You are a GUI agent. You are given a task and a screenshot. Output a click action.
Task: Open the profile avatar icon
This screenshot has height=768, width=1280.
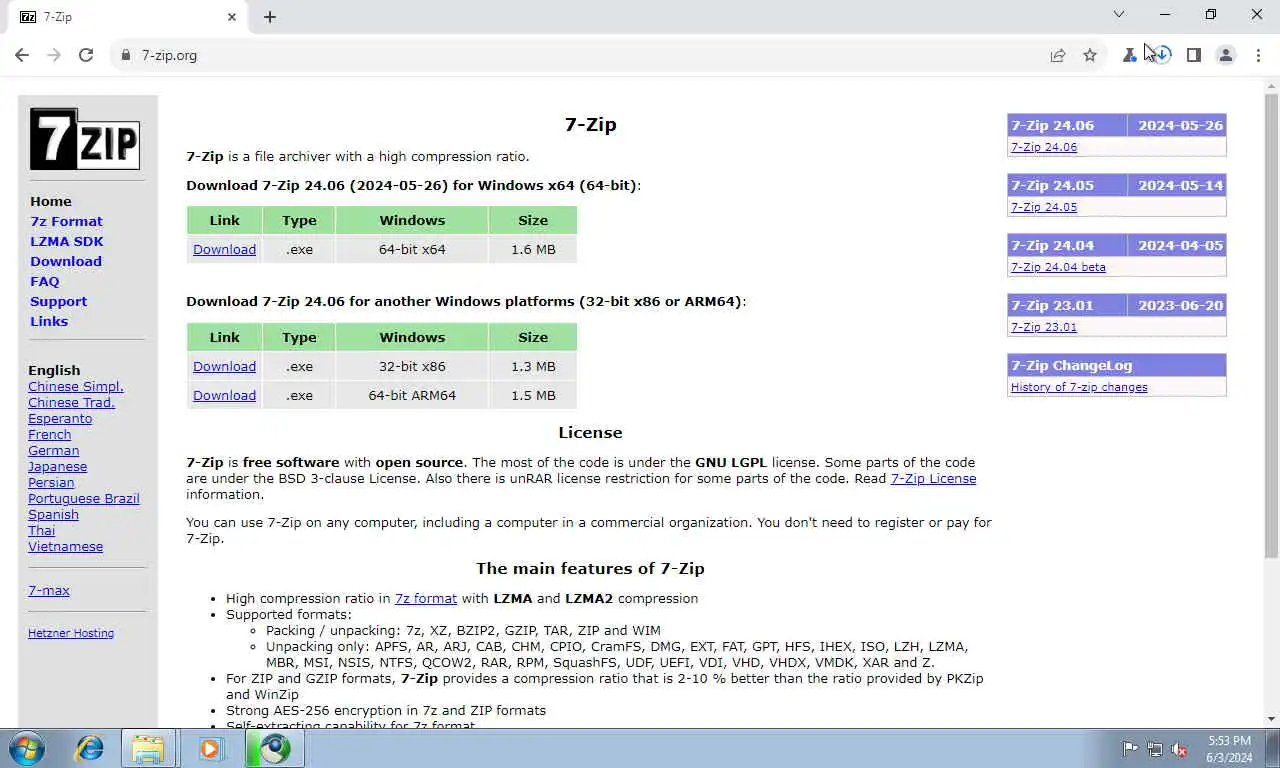point(1226,55)
